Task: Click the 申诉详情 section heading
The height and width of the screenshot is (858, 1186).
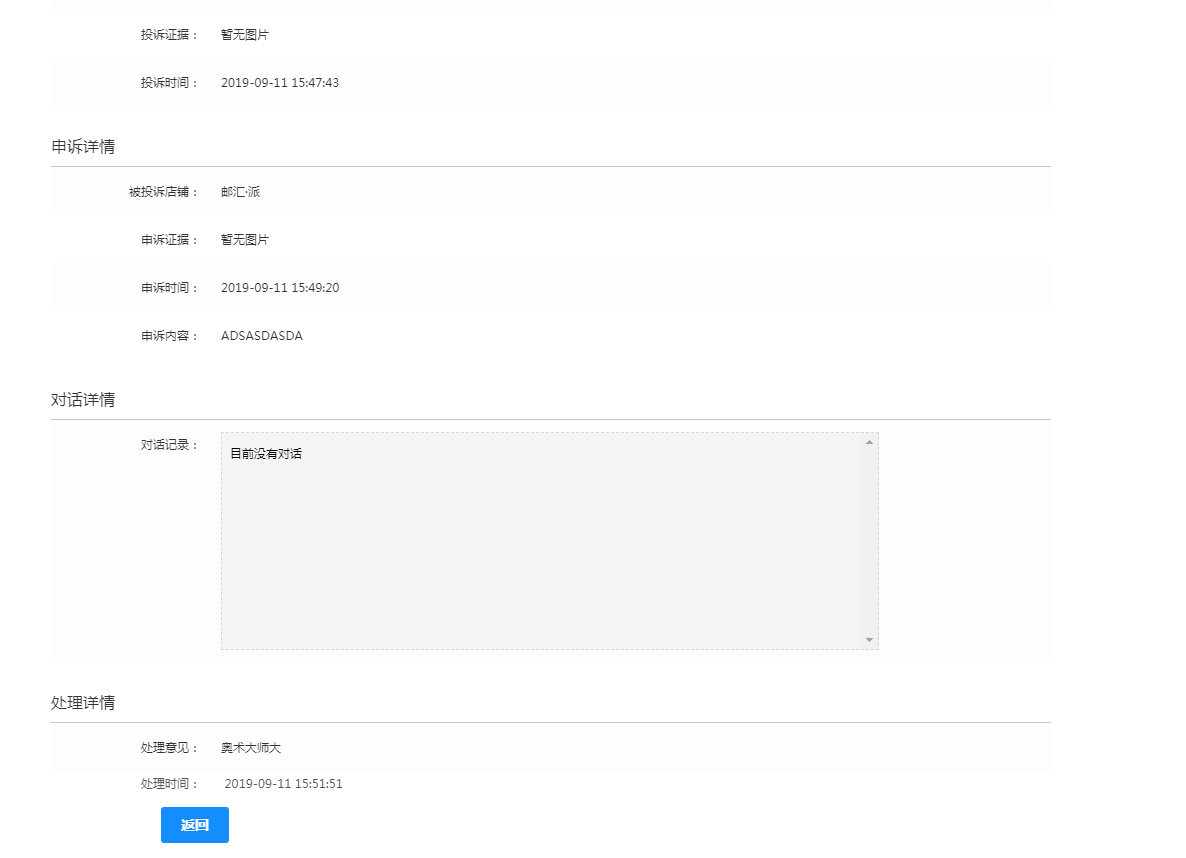Action: 83,147
